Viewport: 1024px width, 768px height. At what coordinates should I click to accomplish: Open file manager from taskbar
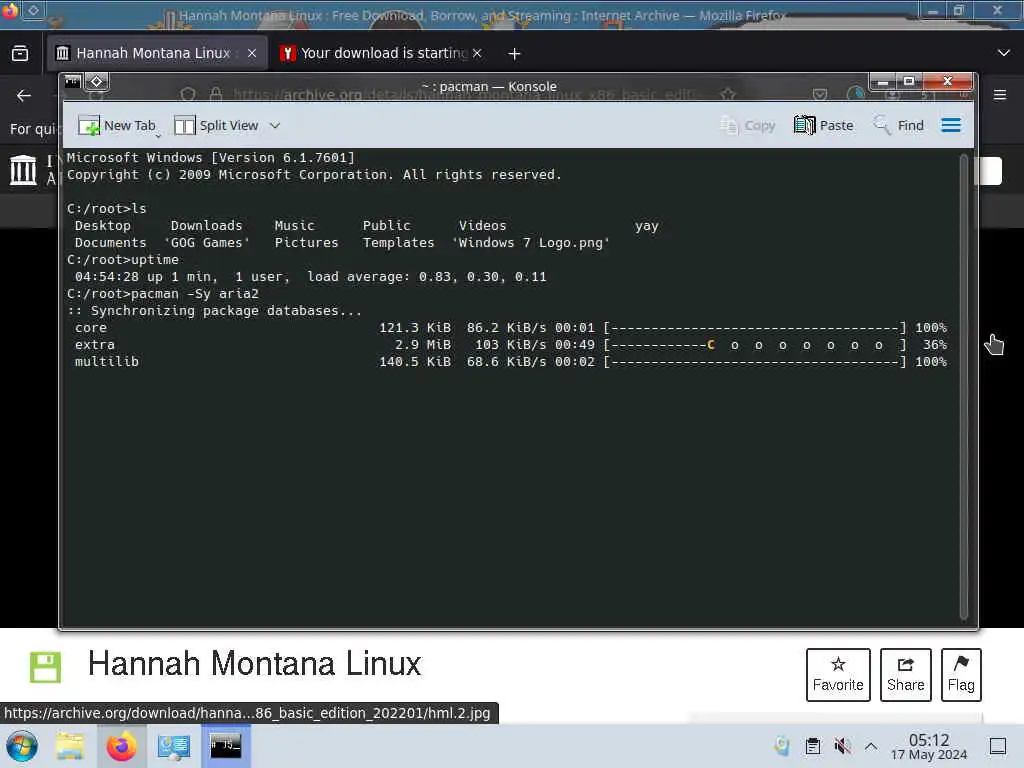(70, 746)
